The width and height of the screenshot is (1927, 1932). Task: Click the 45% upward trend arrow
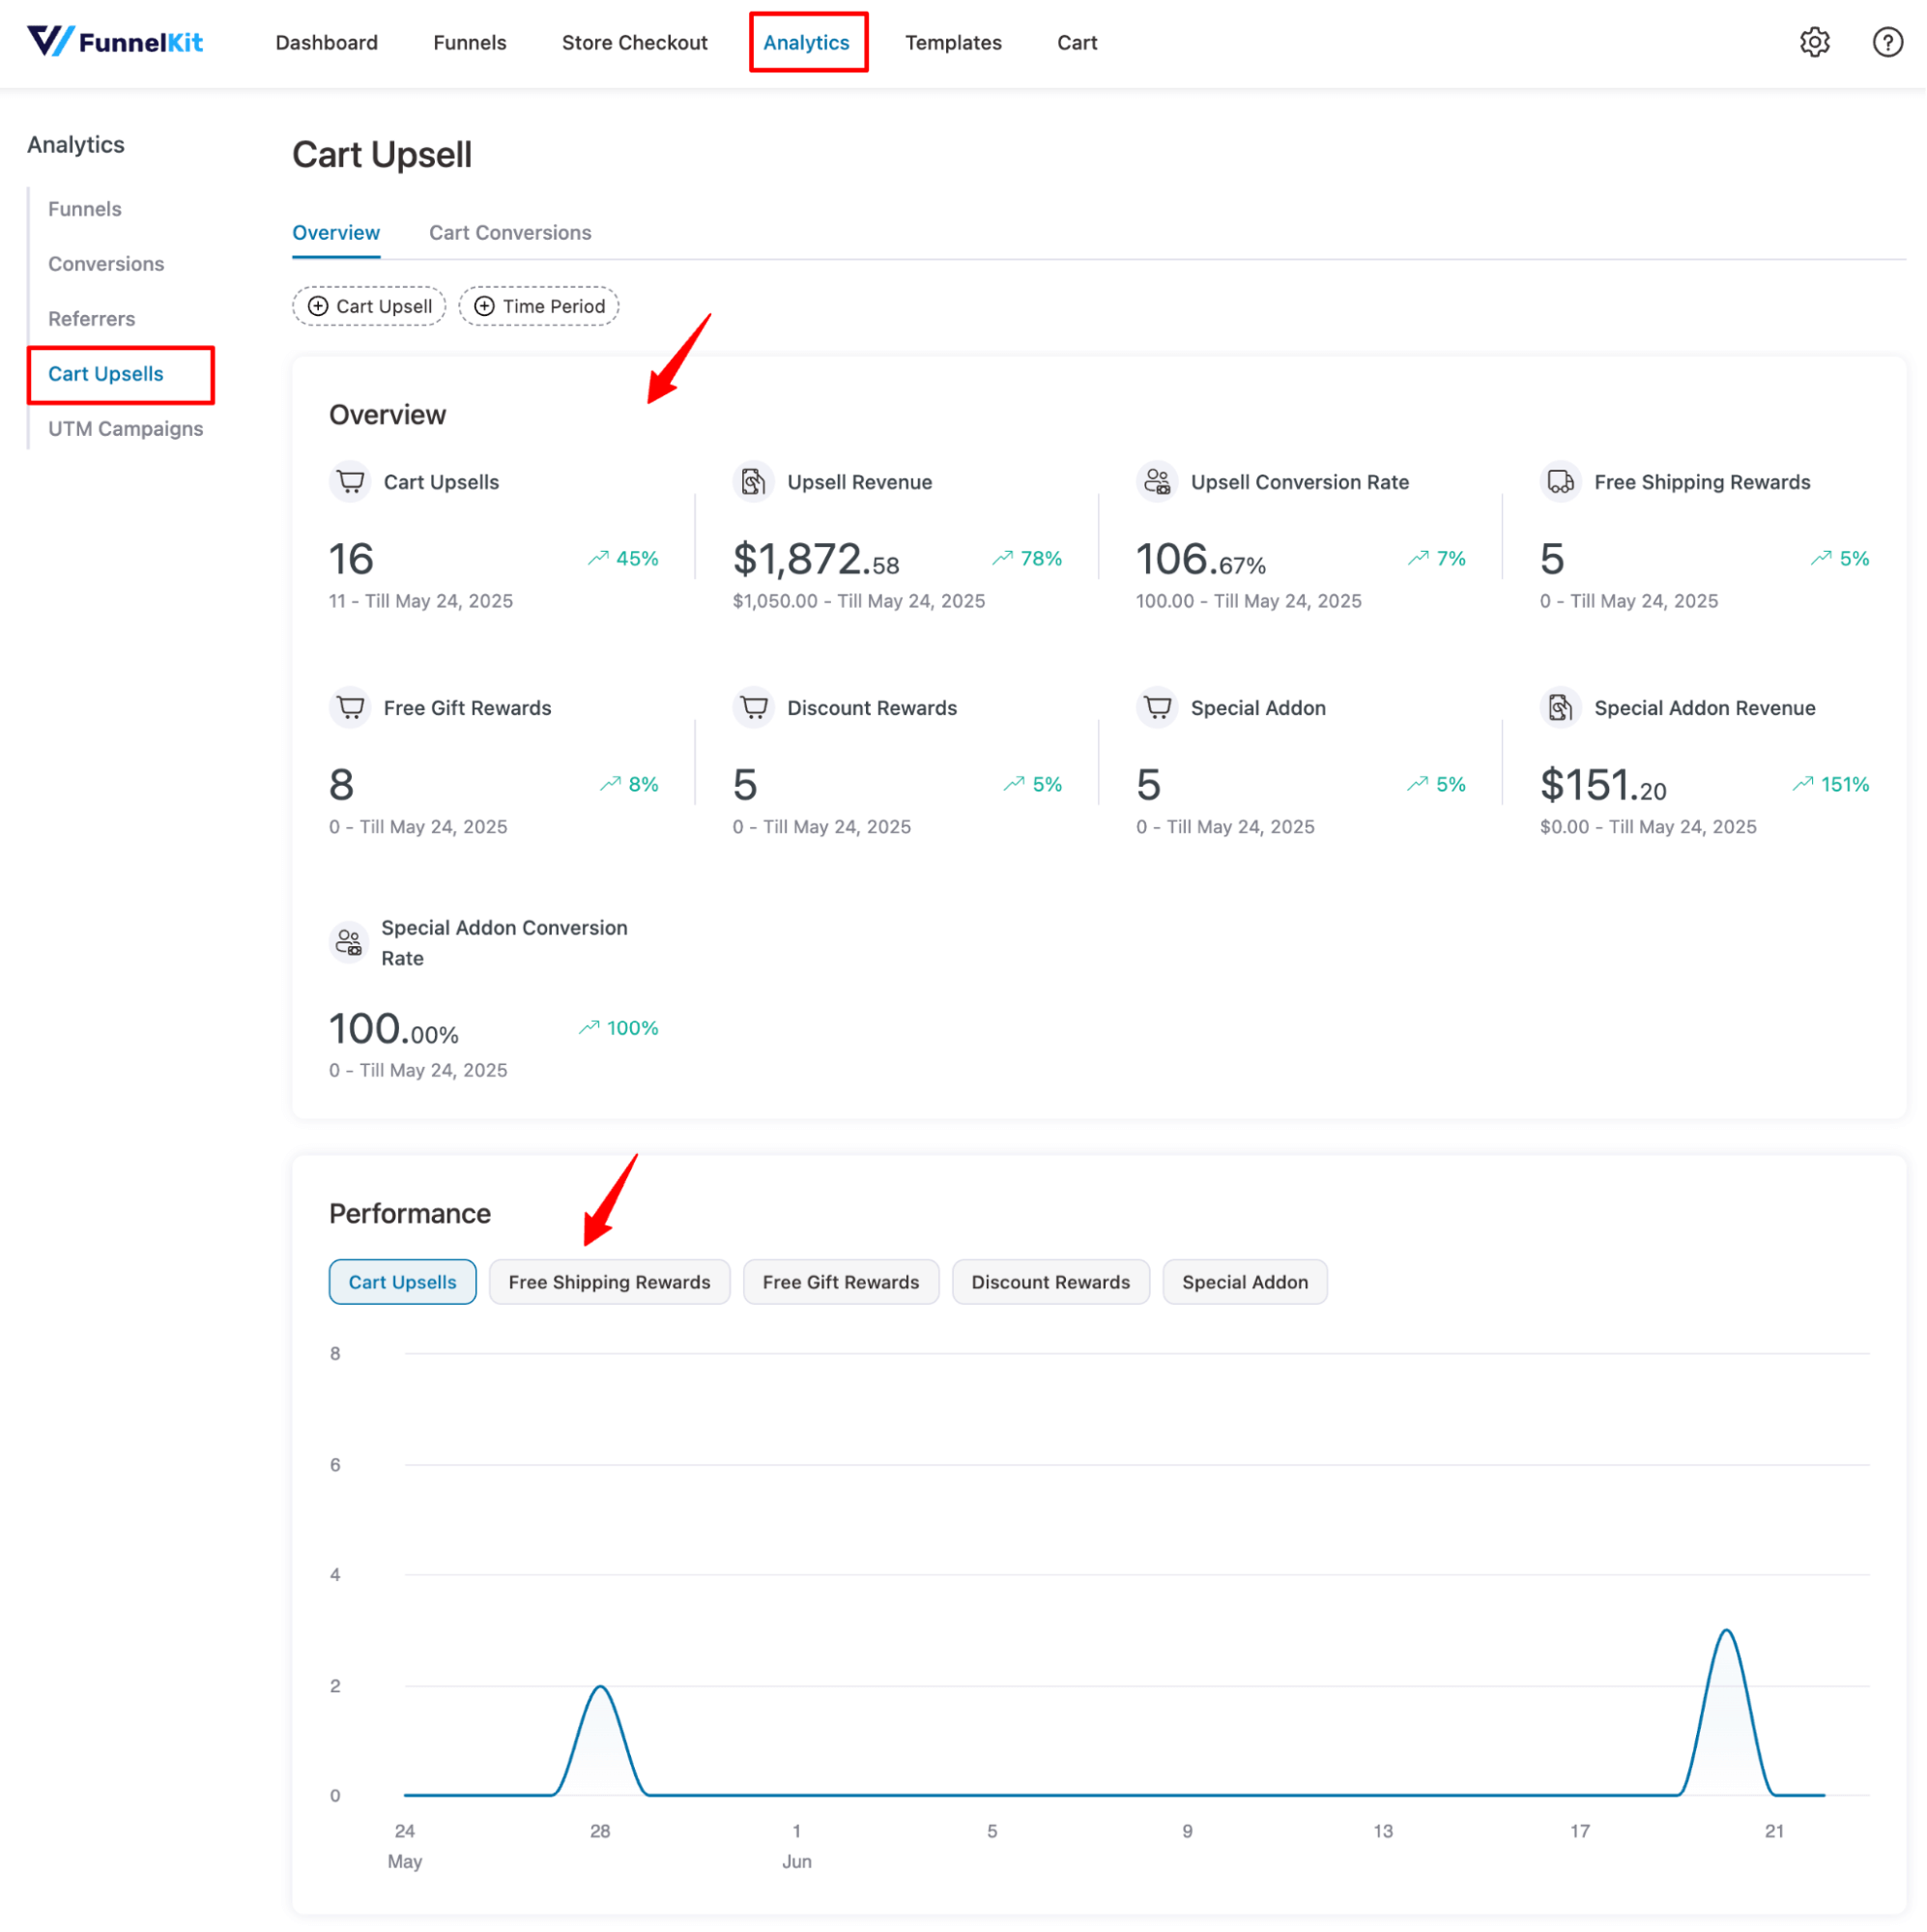point(598,558)
